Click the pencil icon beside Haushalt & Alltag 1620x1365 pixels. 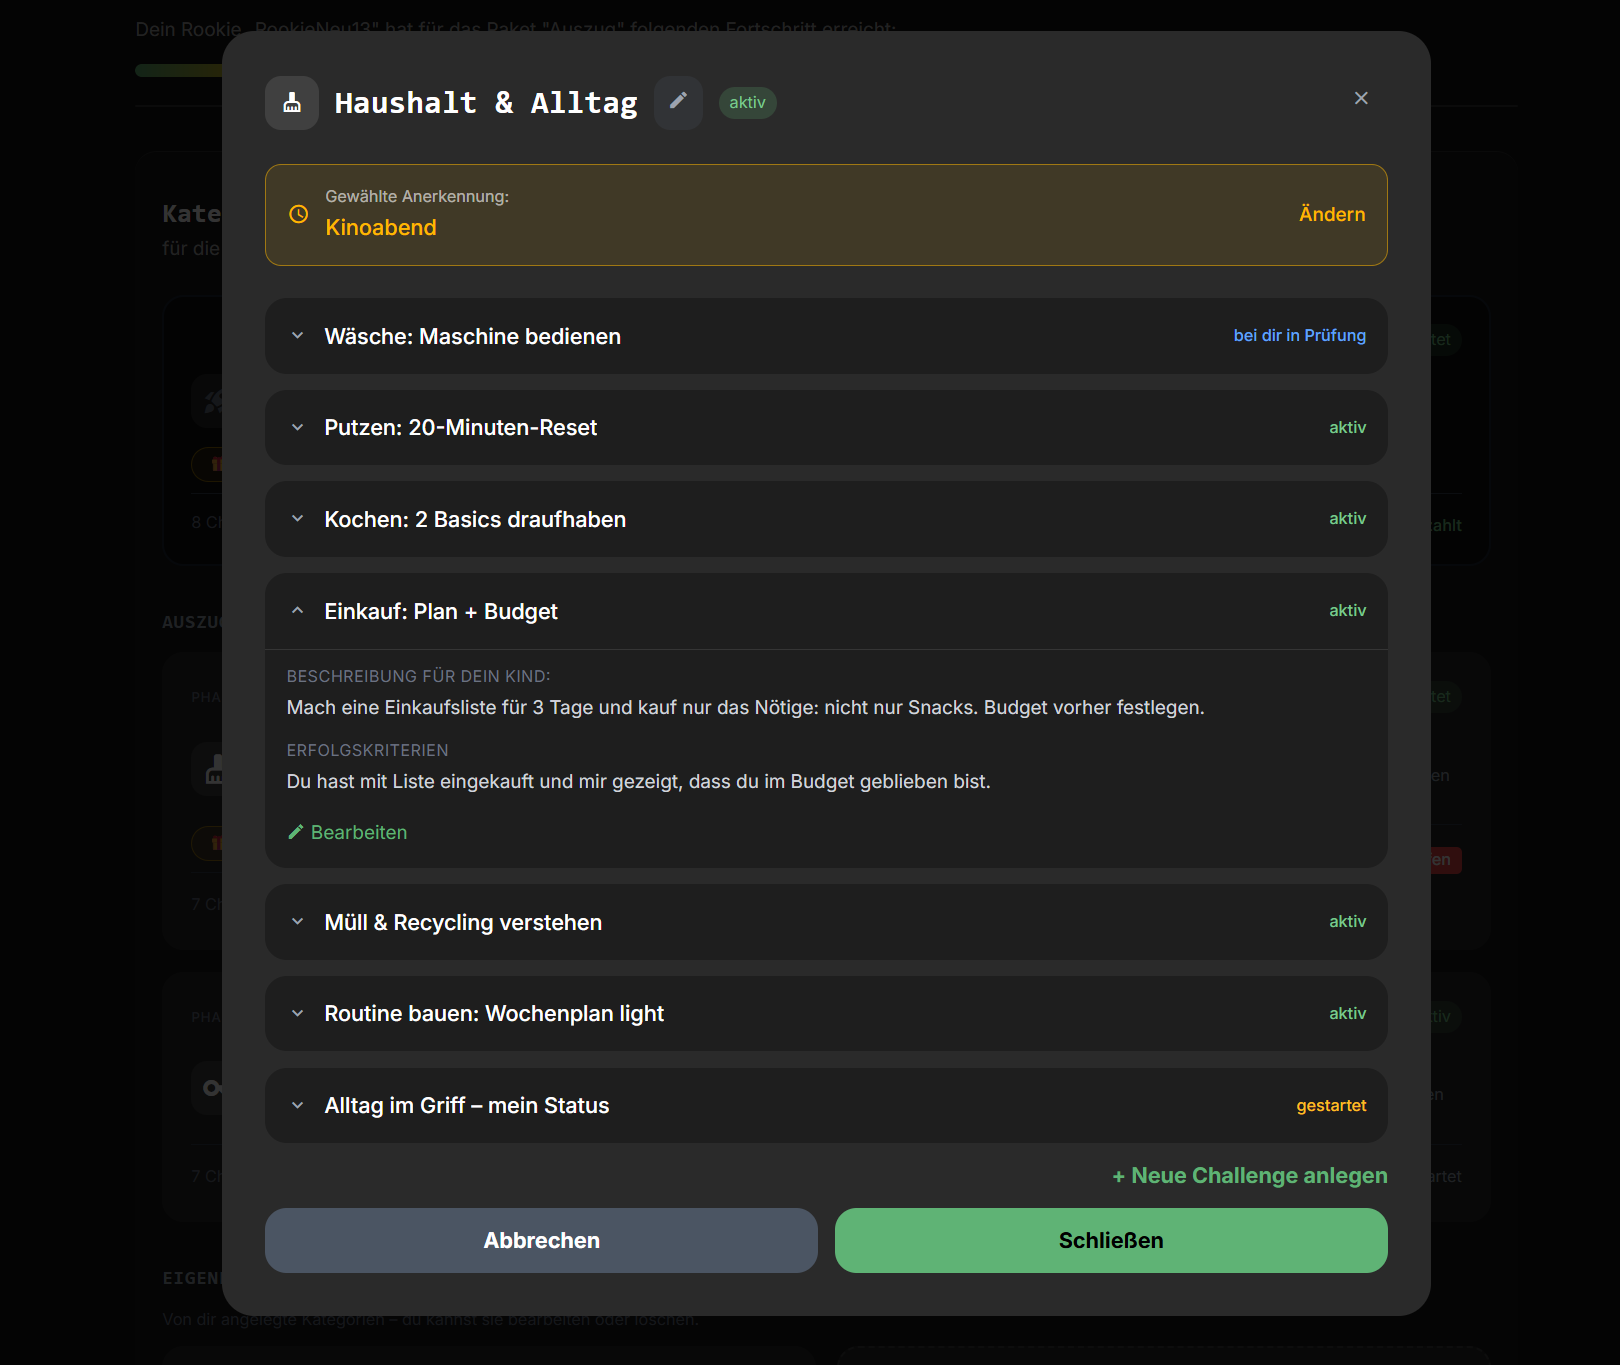[678, 102]
